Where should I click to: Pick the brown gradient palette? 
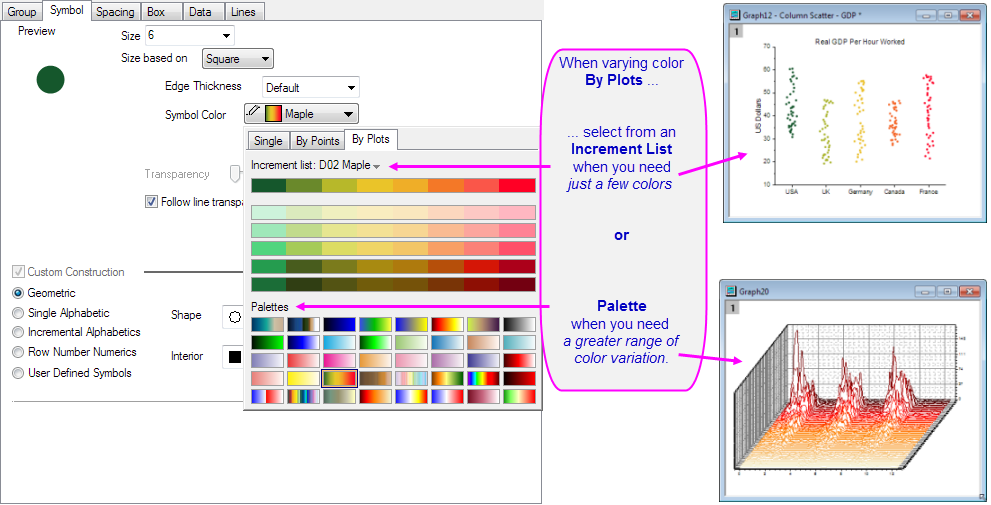coord(375,379)
